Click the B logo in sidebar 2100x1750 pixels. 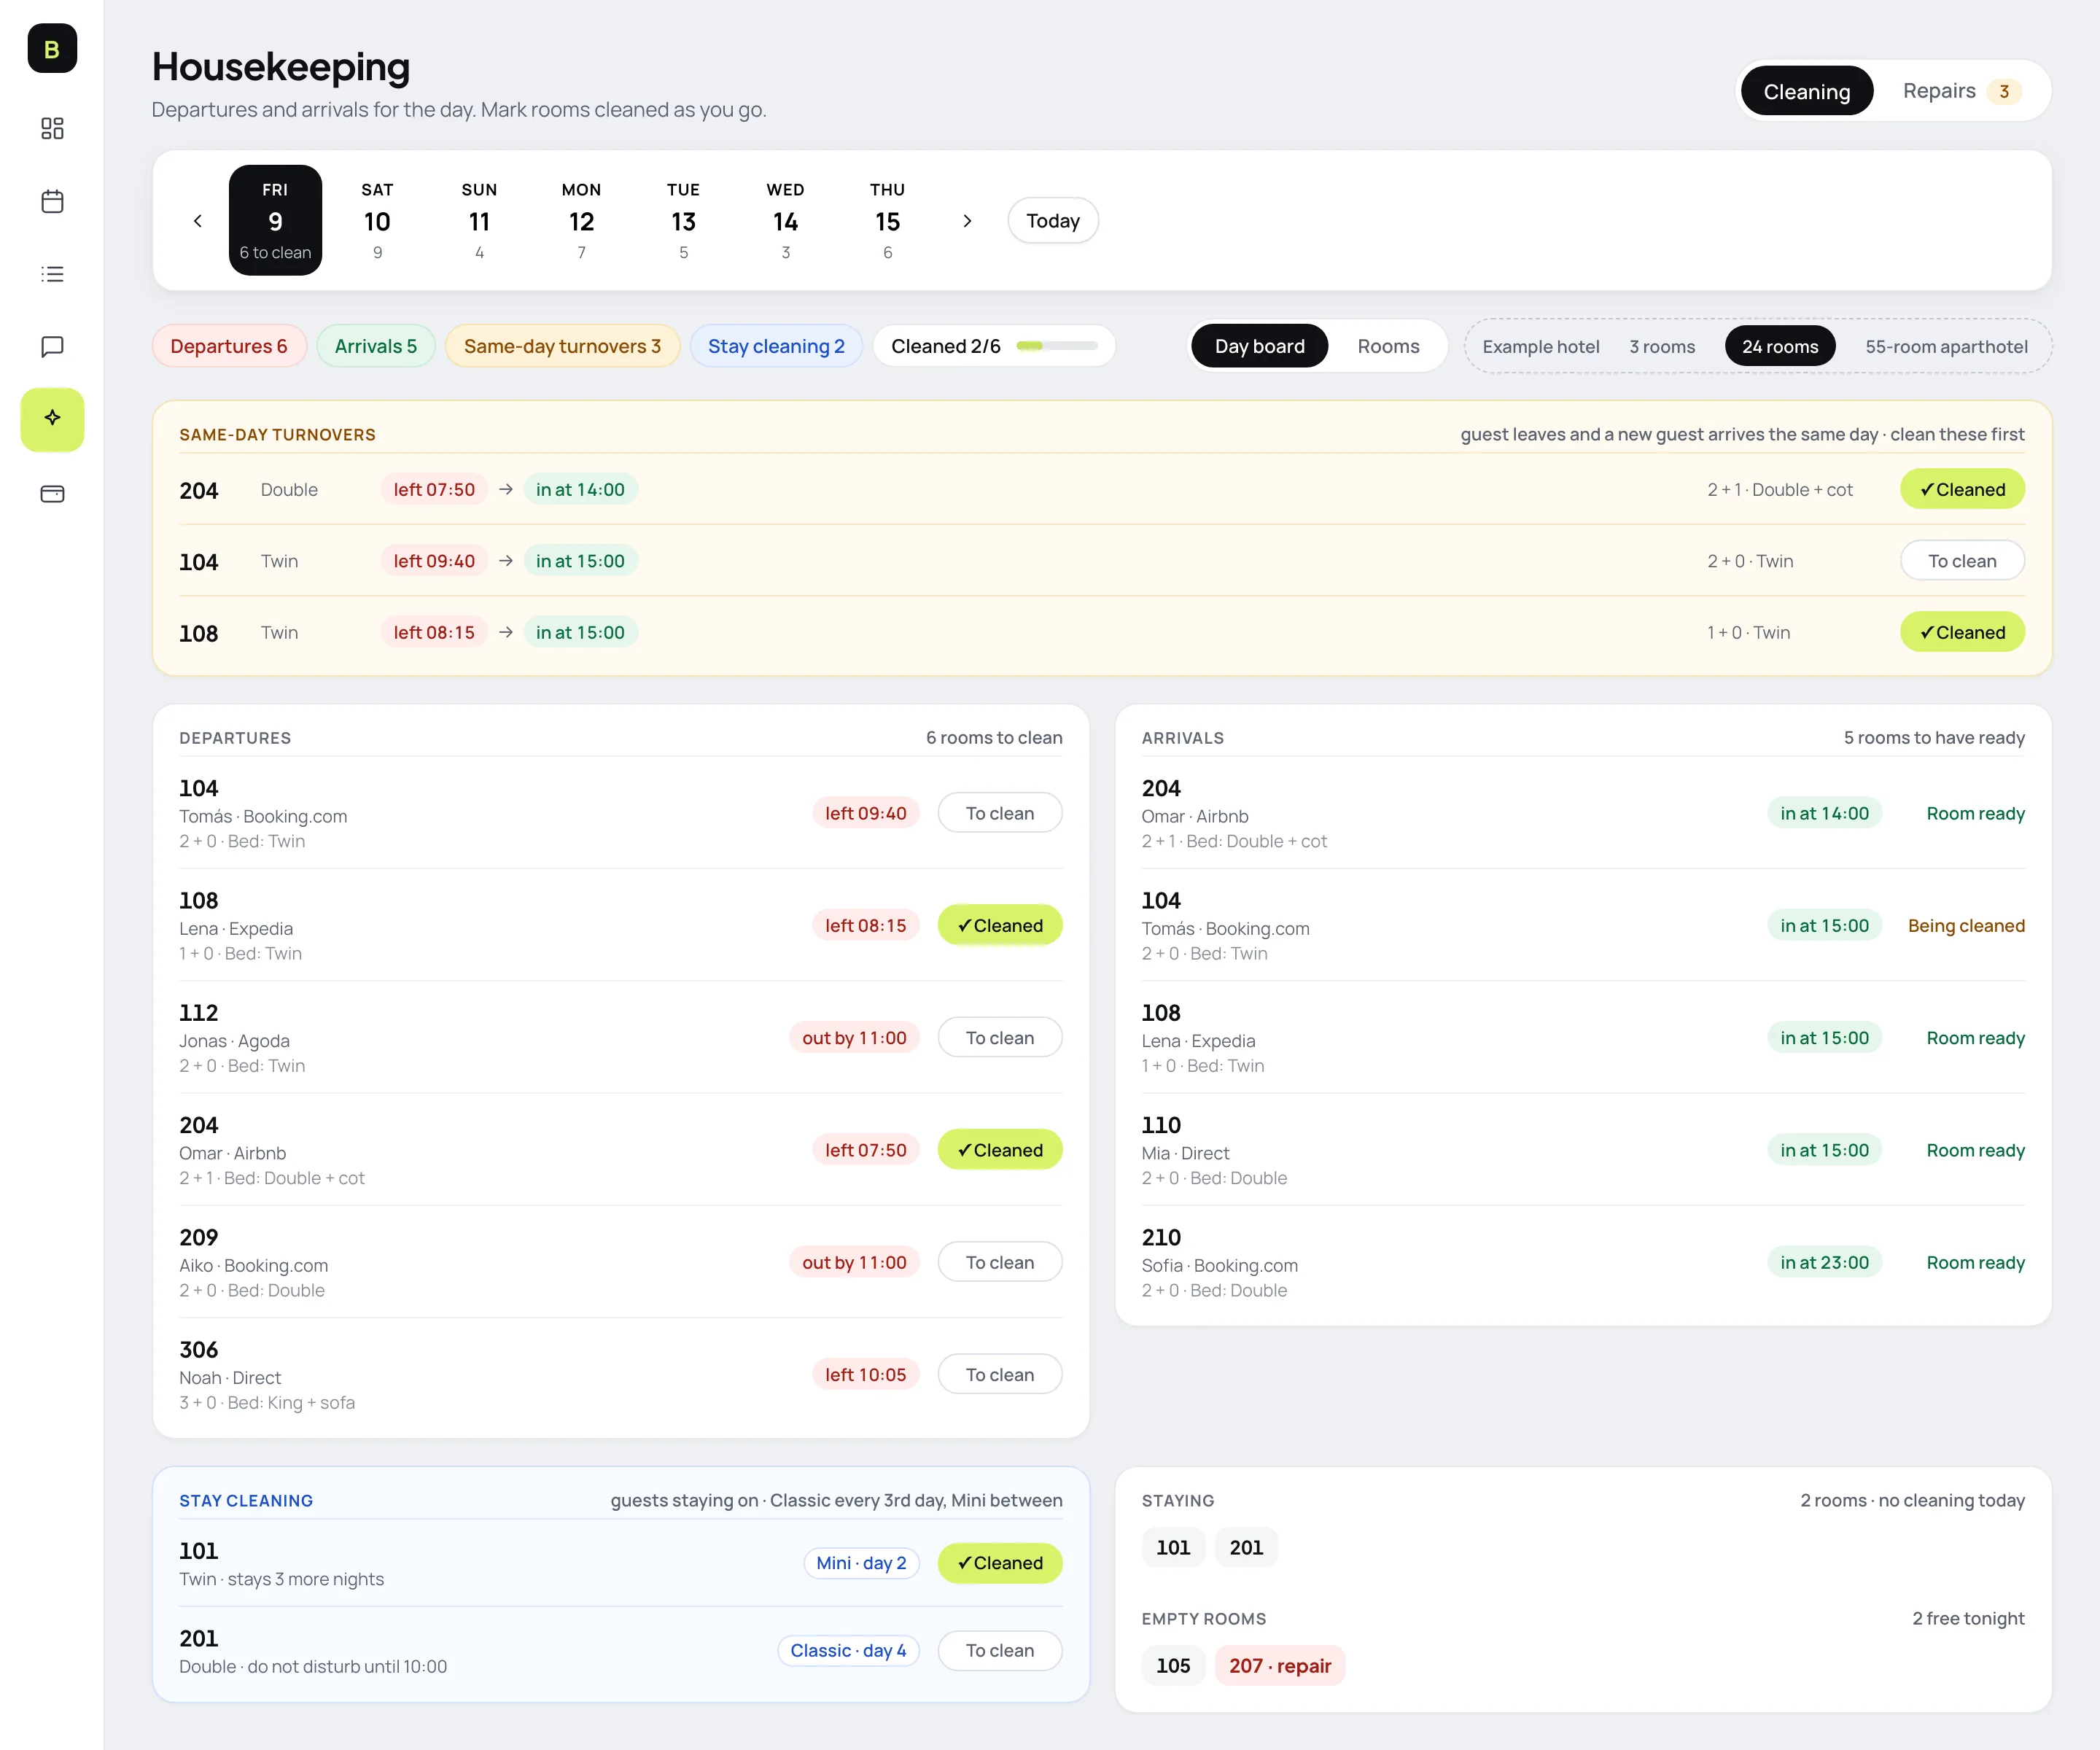(x=52, y=48)
